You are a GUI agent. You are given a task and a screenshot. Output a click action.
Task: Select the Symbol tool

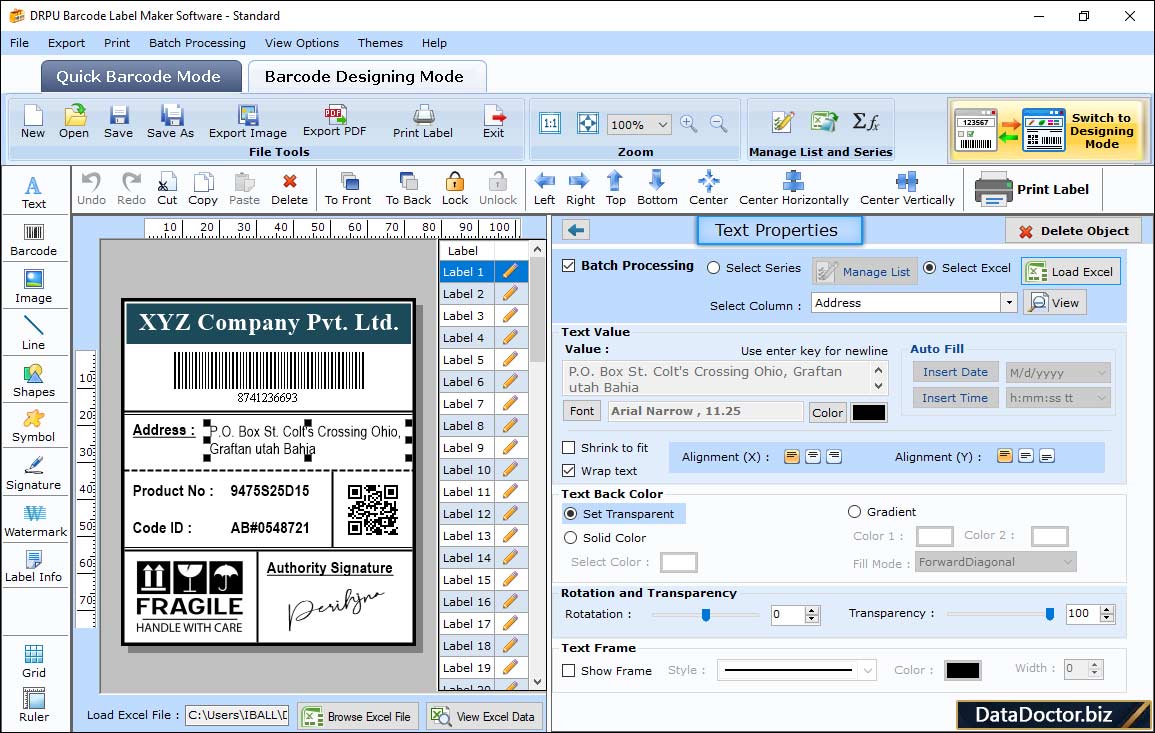click(33, 426)
